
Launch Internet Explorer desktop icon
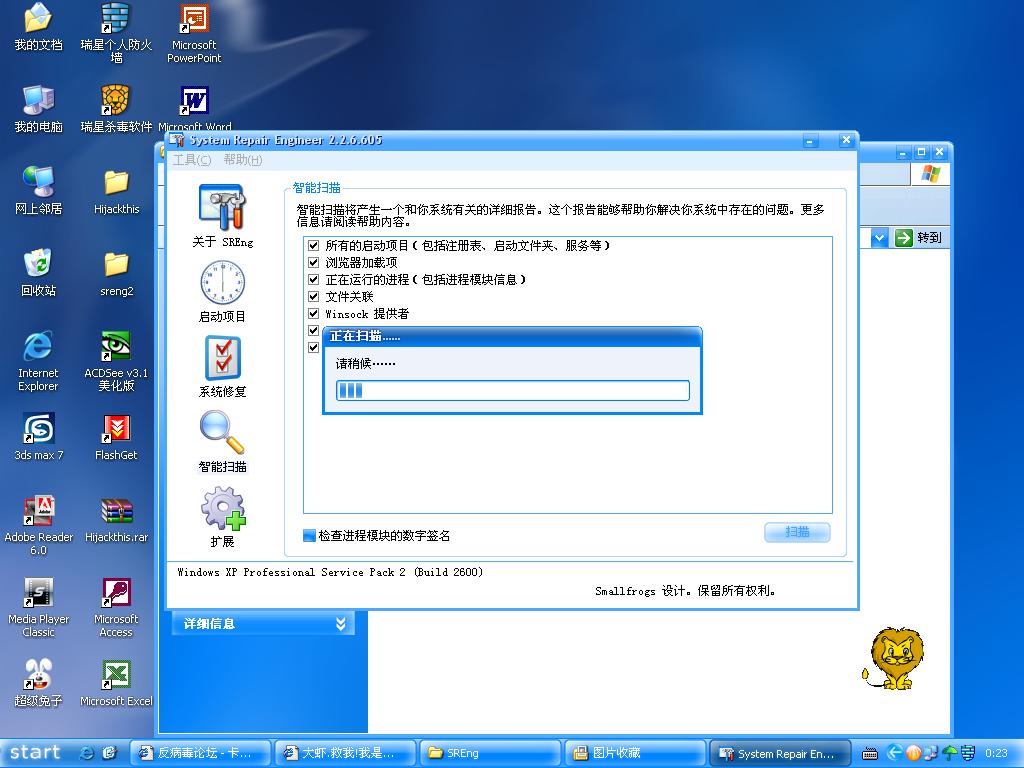pos(38,362)
